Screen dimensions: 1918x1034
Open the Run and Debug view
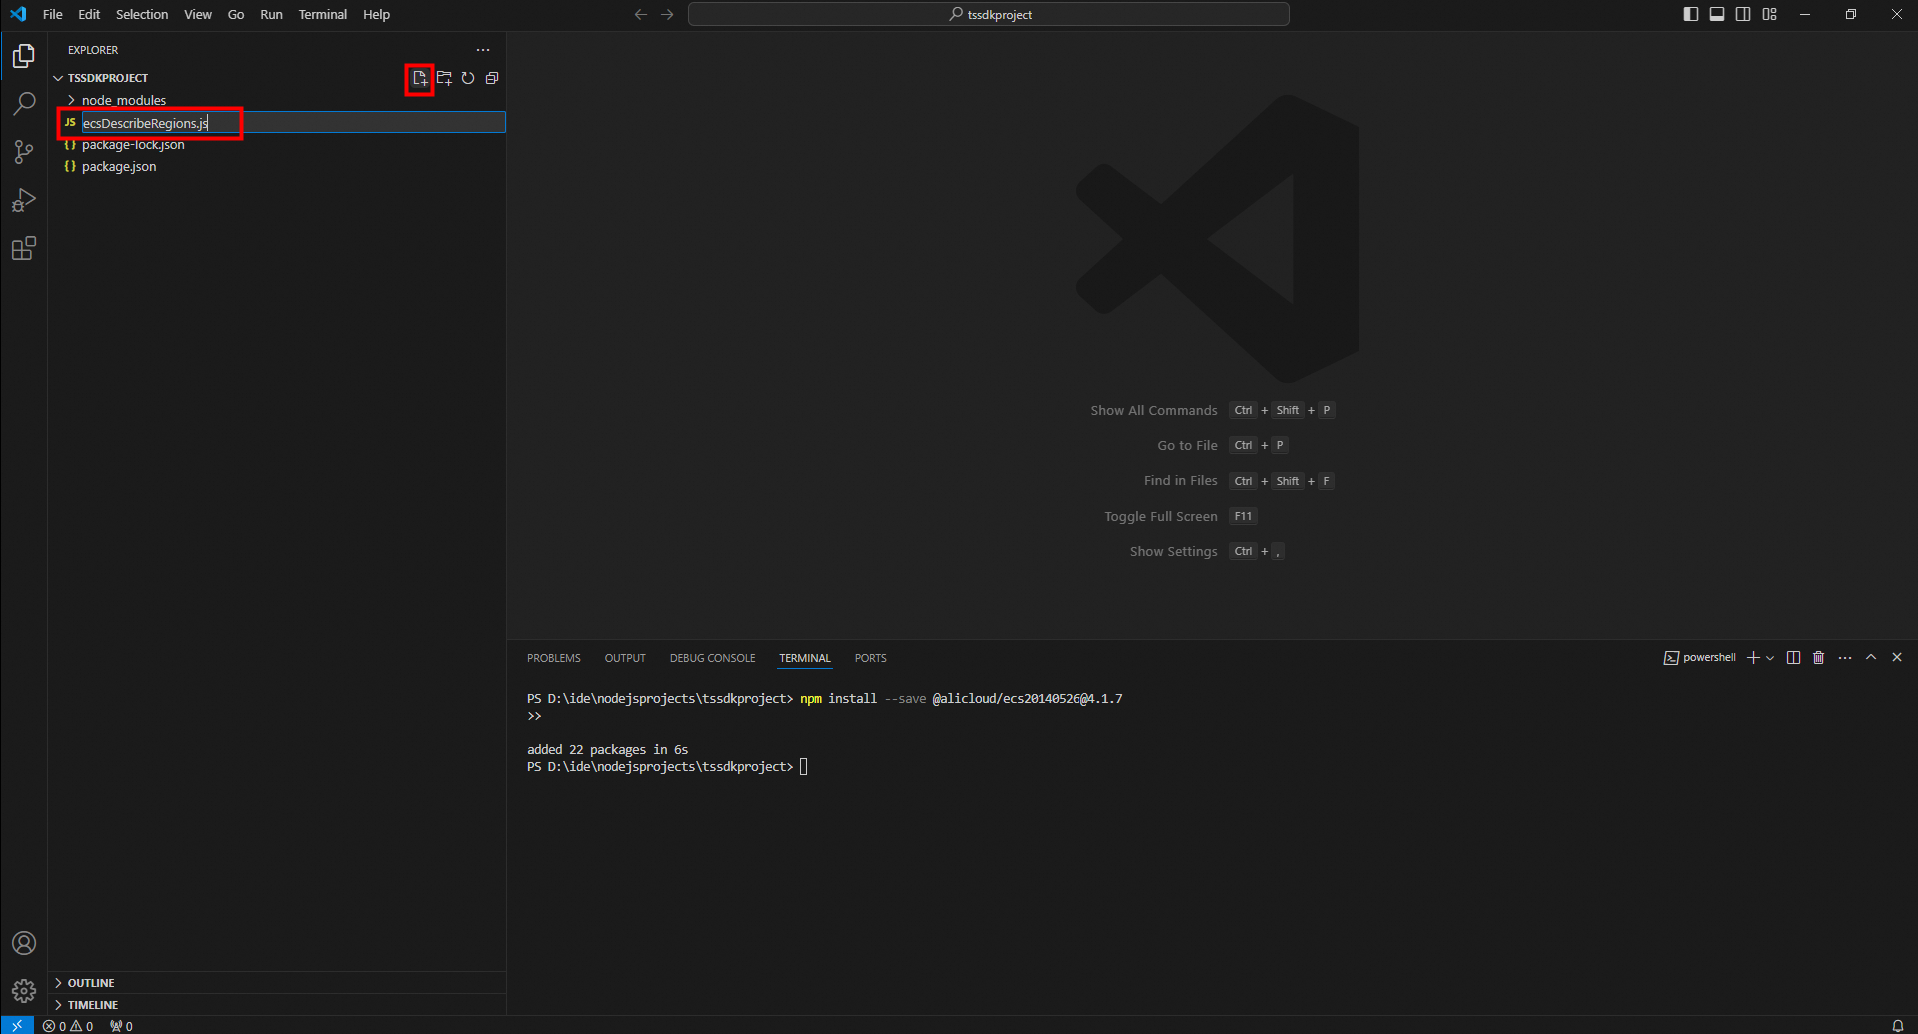(x=24, y=200)
